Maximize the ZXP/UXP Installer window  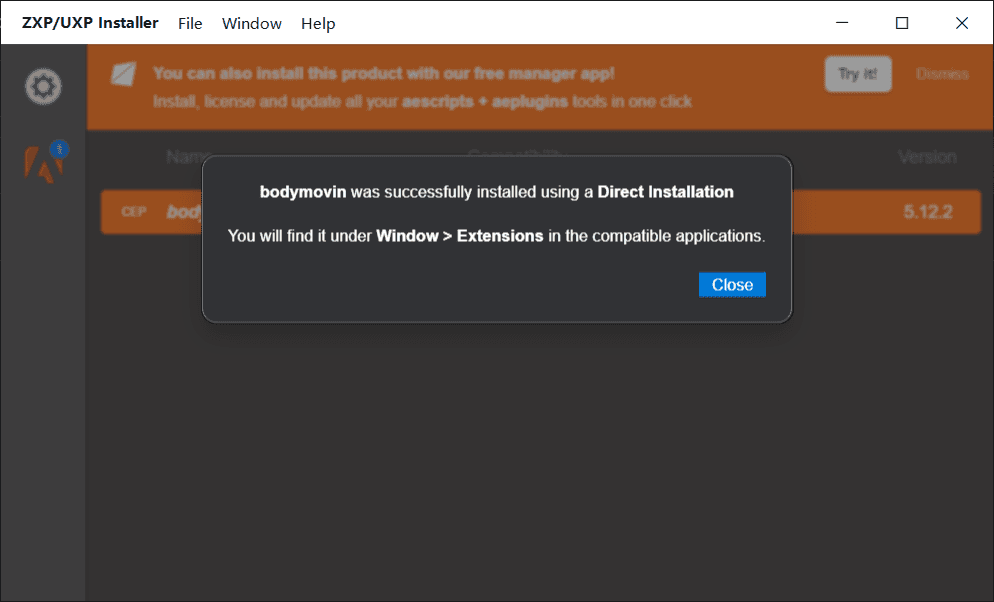[902, 23]
